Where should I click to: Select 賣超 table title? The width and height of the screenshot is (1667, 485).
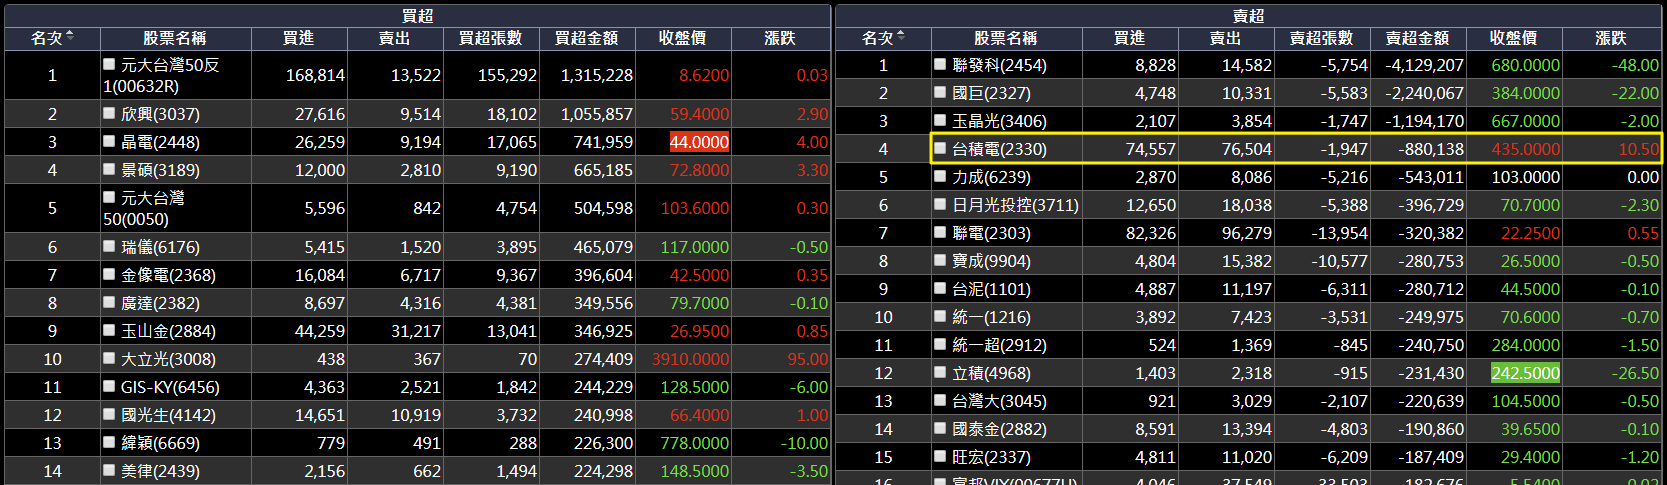click(1248, 15)
